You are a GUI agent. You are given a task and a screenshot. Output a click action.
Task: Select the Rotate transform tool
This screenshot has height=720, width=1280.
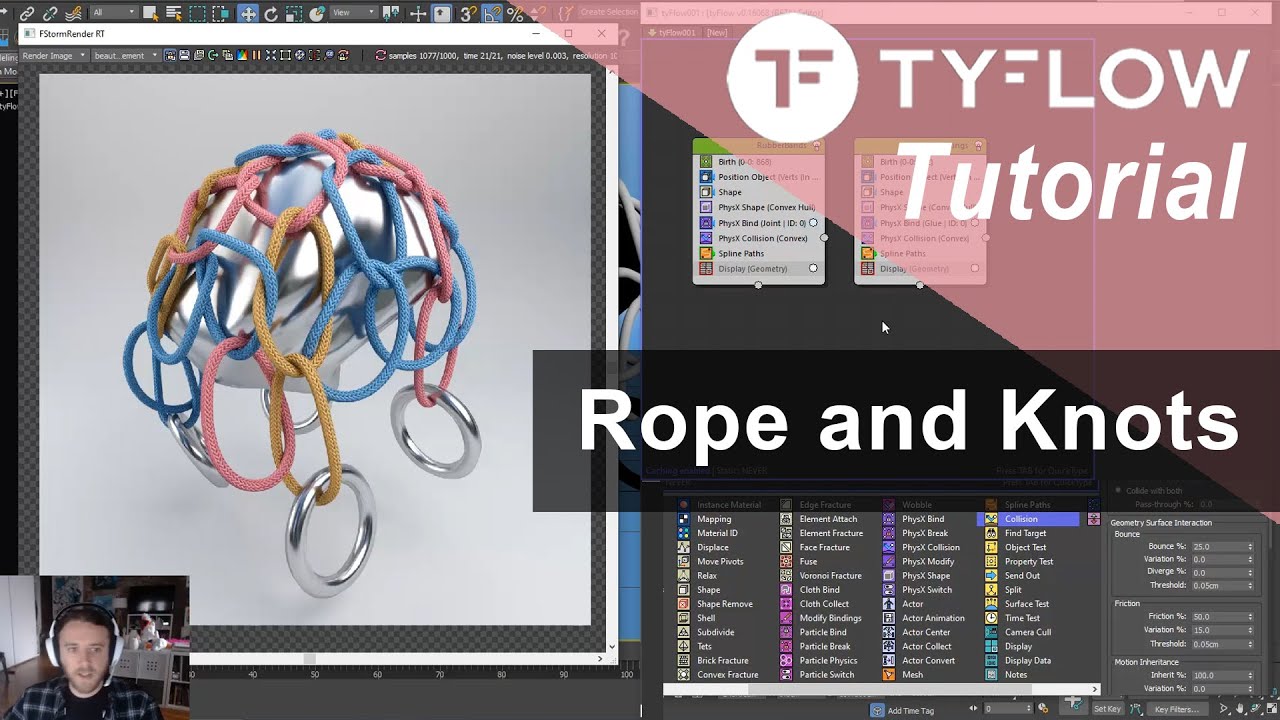click(x=271, y=14)
